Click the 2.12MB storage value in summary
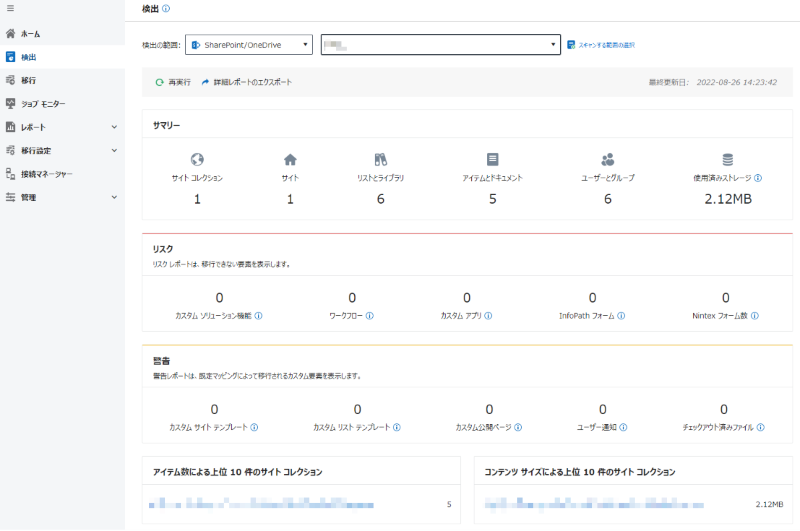 [x=728, y=199]
